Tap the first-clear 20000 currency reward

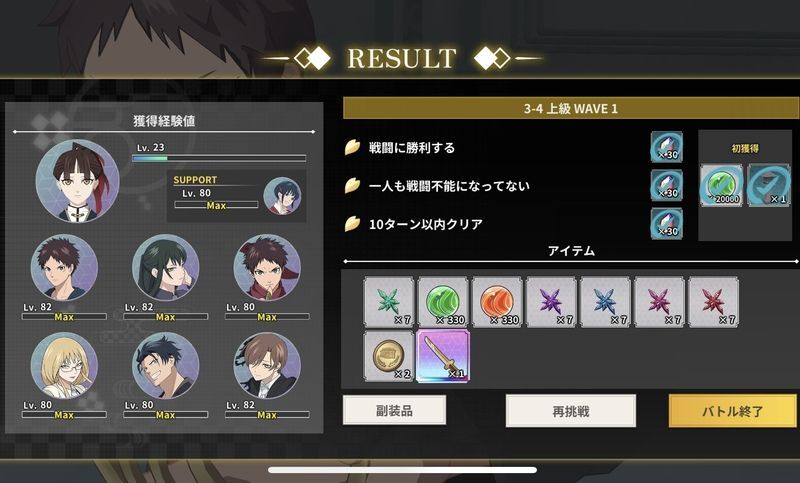click(x=721, y=185)
